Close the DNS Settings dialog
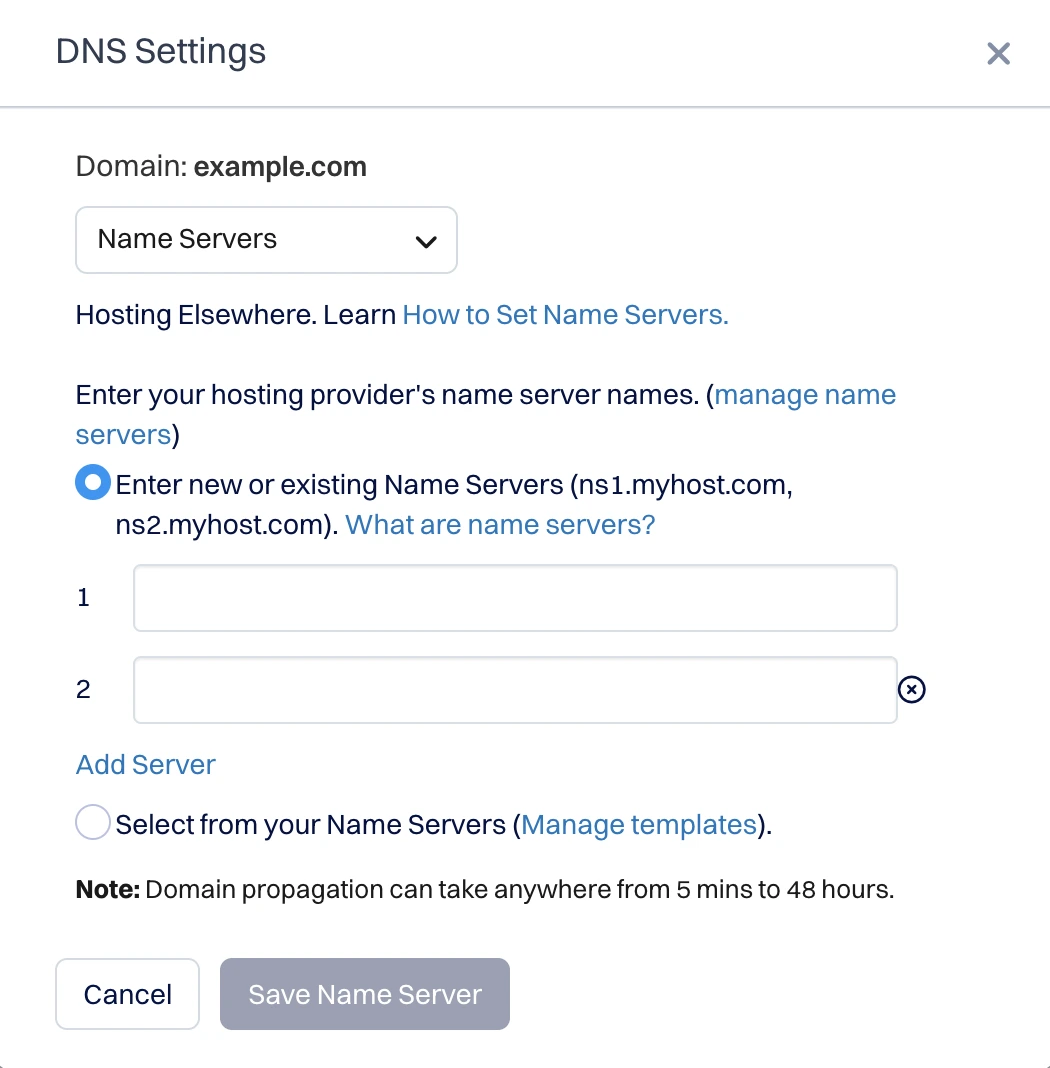The width and height of the screenshot is (1050, 1068). 998,53
